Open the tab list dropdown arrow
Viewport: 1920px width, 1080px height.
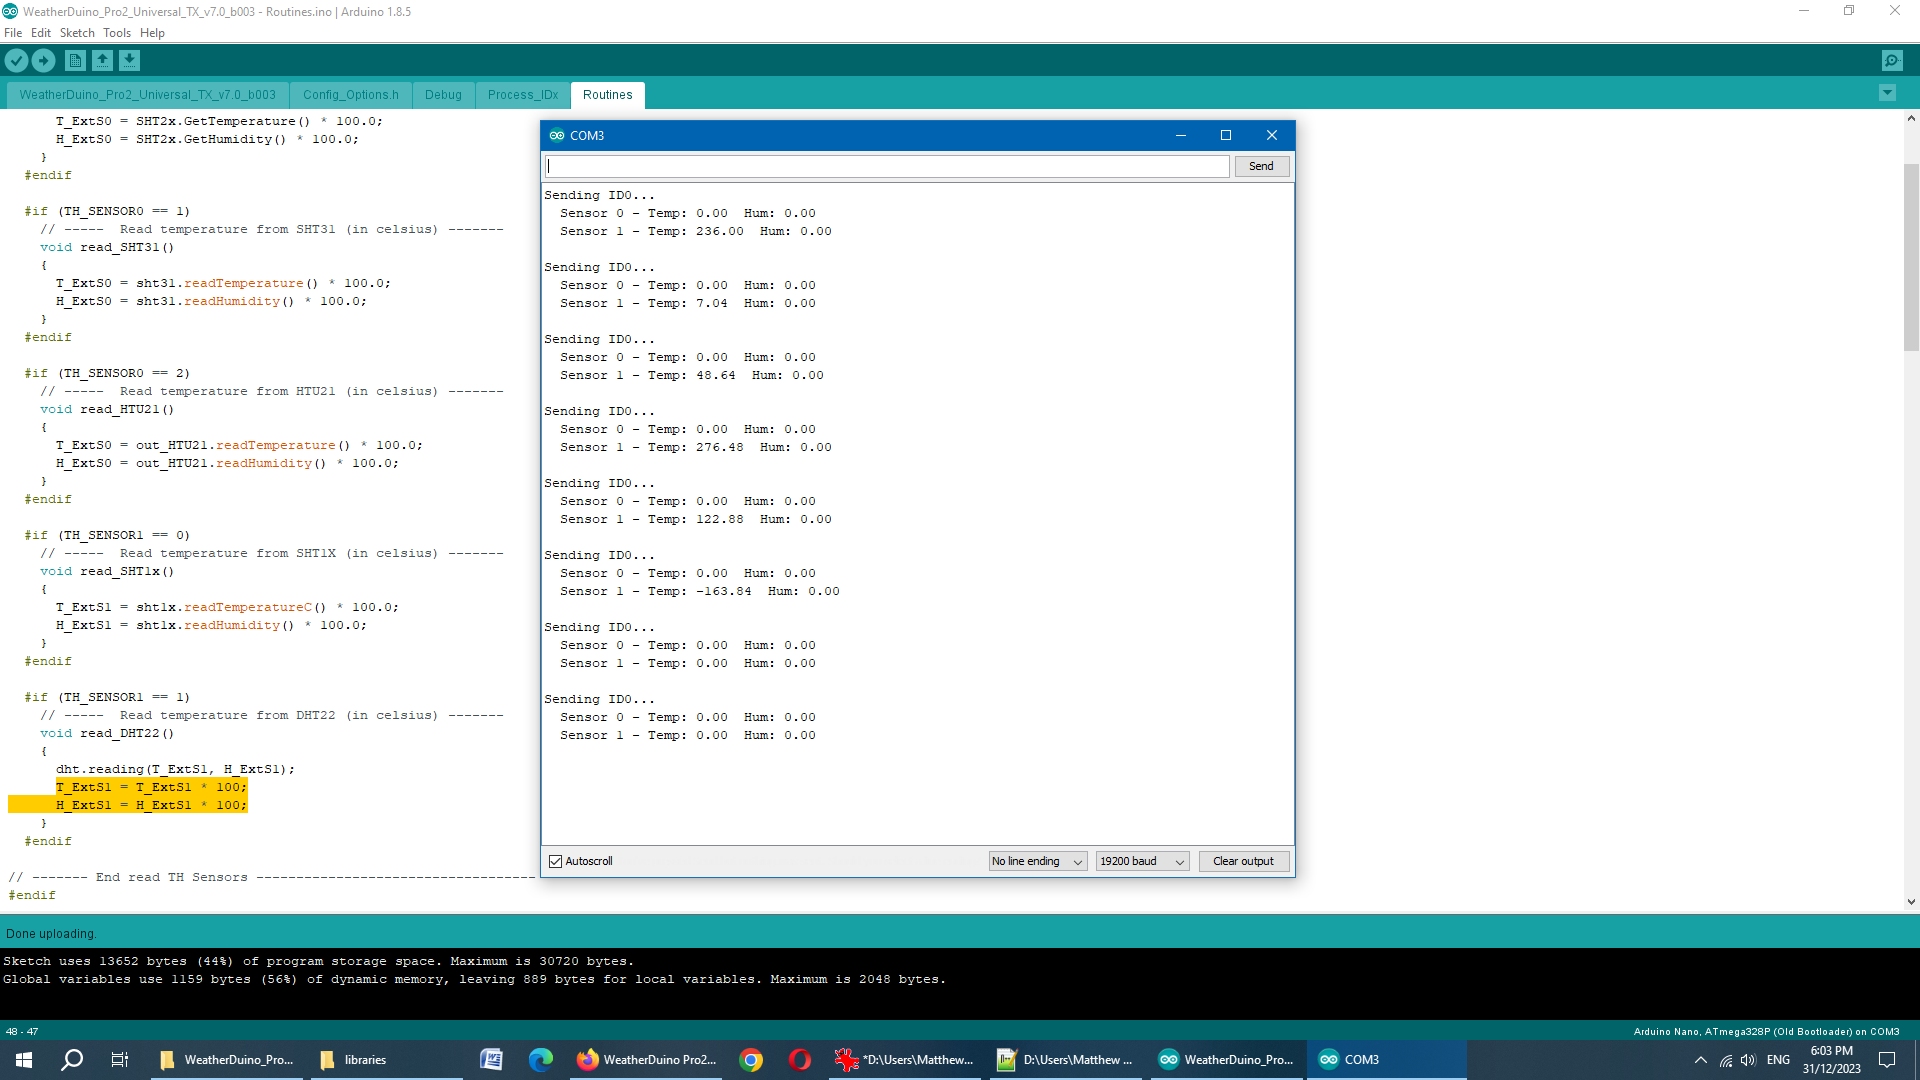pyautogui.click(x=1887, y=94)
